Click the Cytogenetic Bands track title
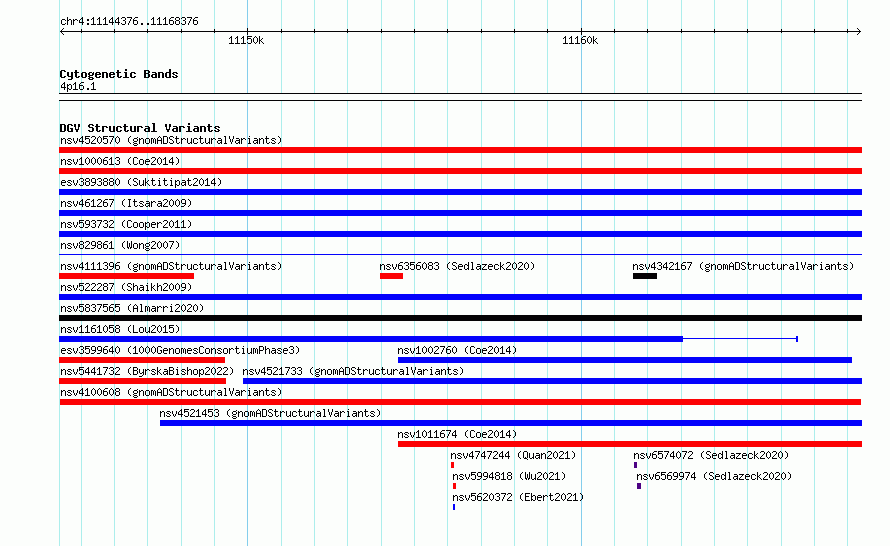 click(x=119, y=74)
